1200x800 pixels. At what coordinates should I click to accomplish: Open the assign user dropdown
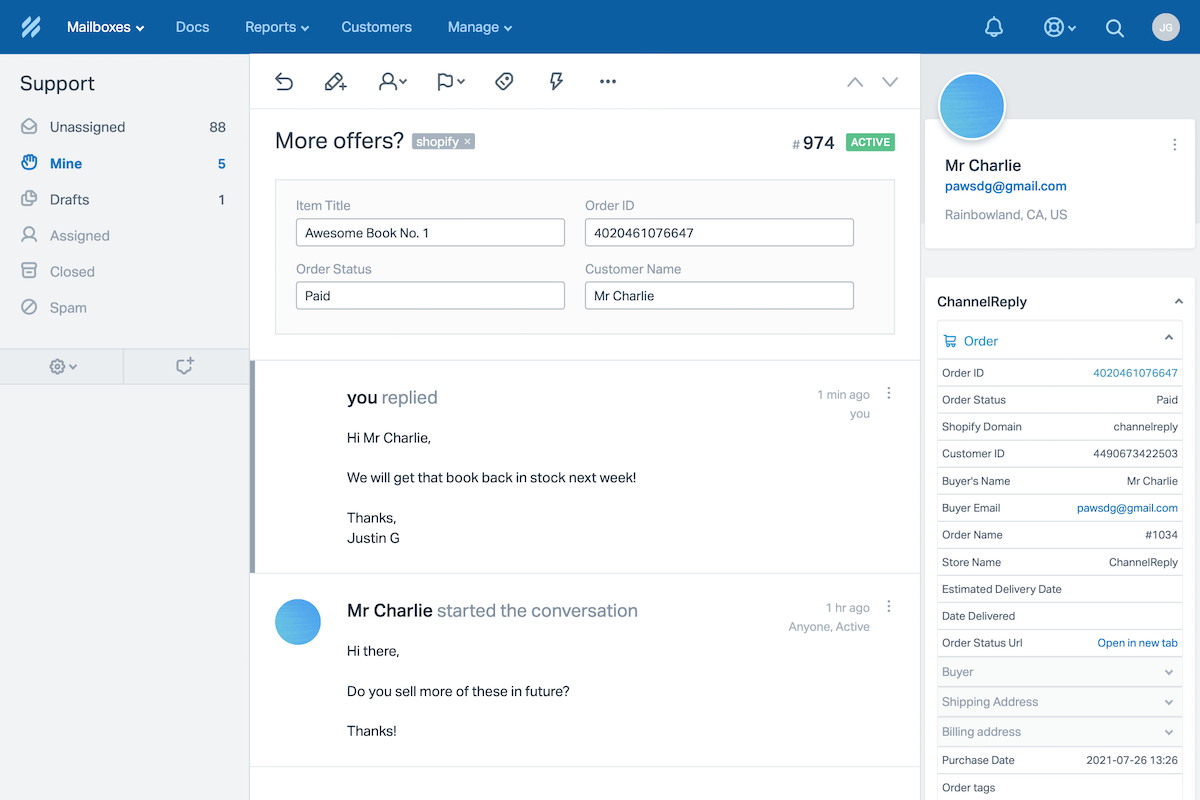pos(392,82)
